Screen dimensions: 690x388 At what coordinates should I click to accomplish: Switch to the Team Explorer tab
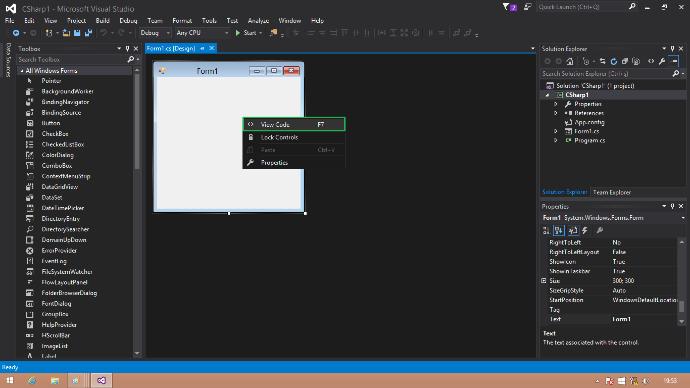612,192
